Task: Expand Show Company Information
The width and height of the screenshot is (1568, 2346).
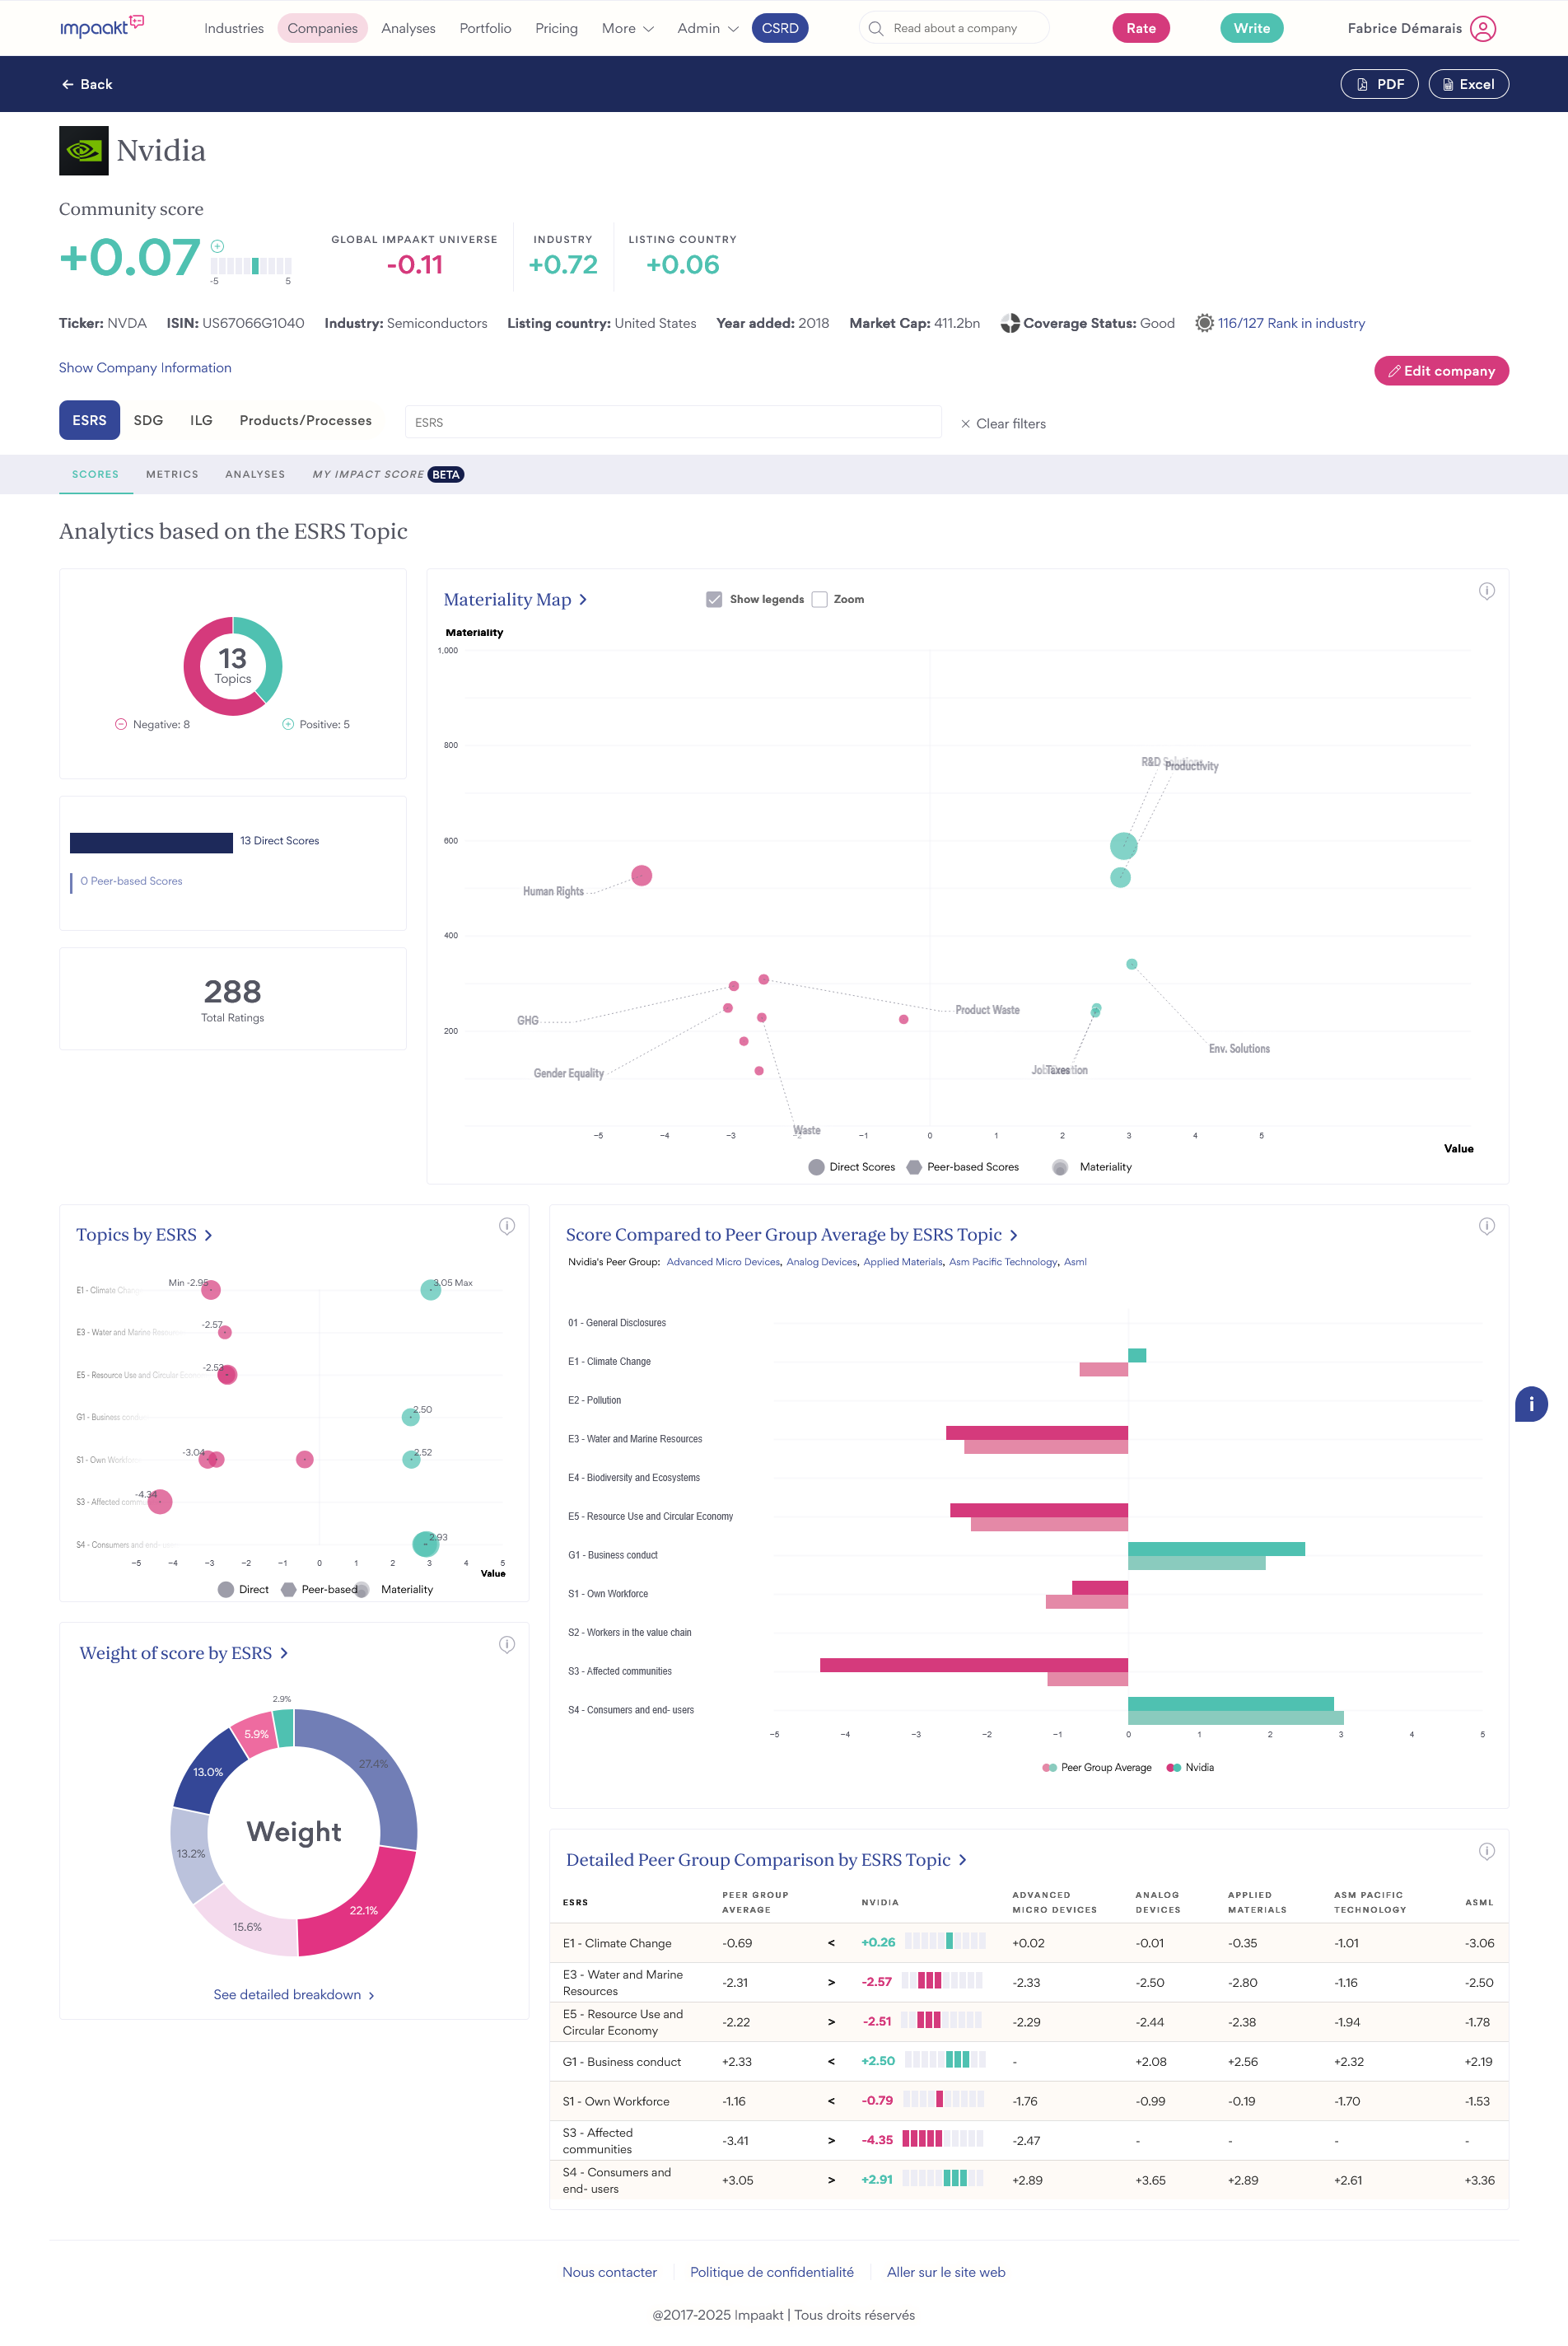Action: [x=145, y=368]
